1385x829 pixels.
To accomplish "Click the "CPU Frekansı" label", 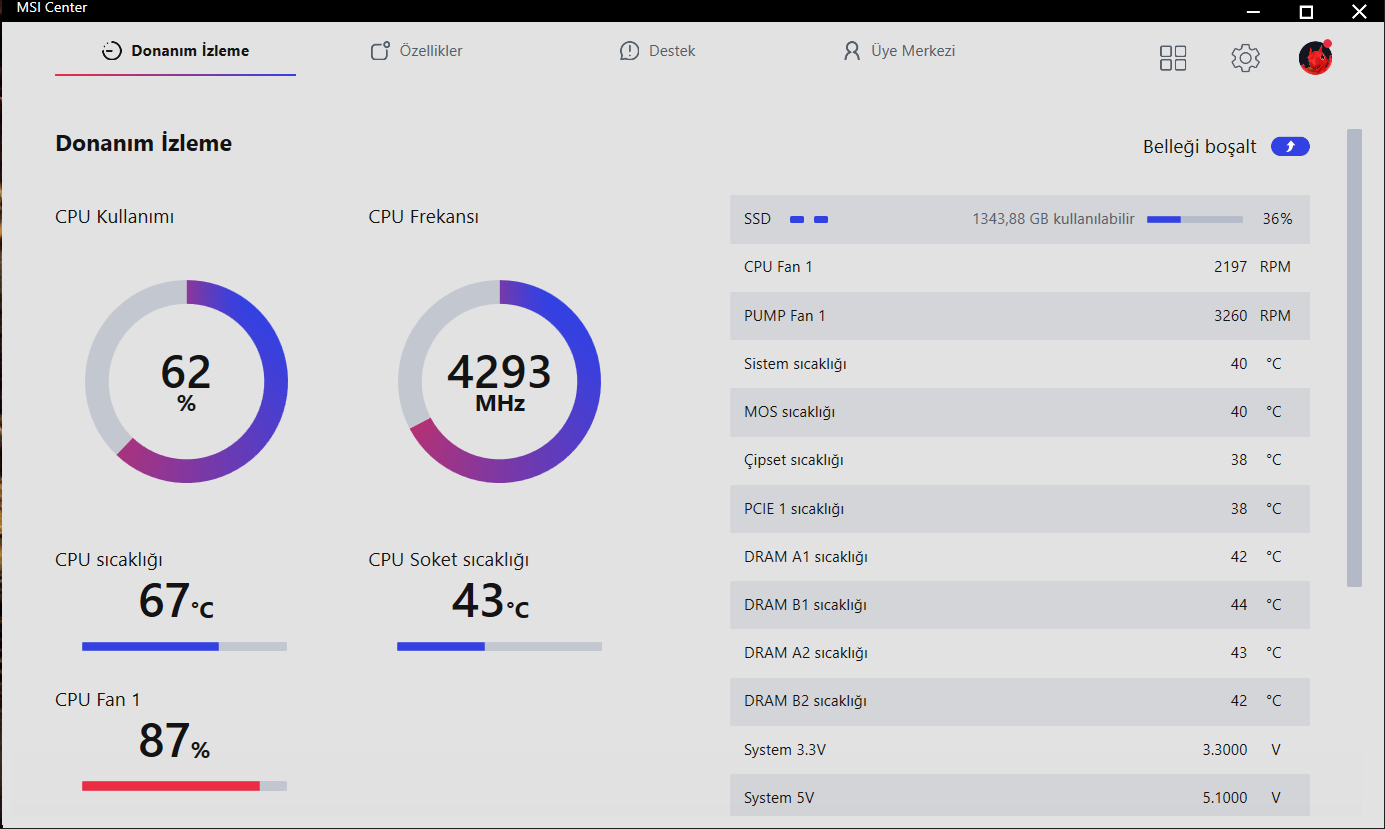I will pyautogui.click(x=424, y=217).
